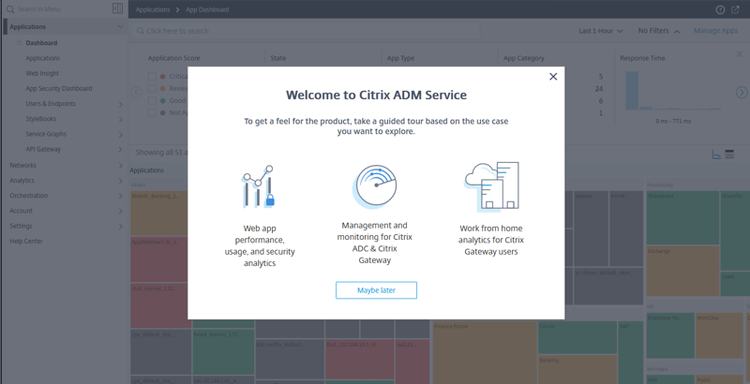
Task: Expand Service Graphs submenu
Action: click(121, 135)
